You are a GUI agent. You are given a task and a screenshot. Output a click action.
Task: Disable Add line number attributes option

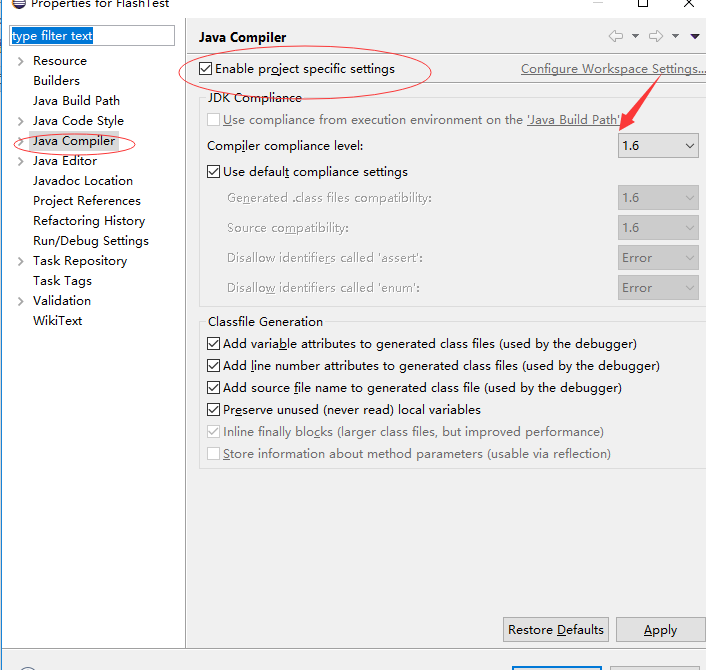pyautogui.click(x=214, y=366)
